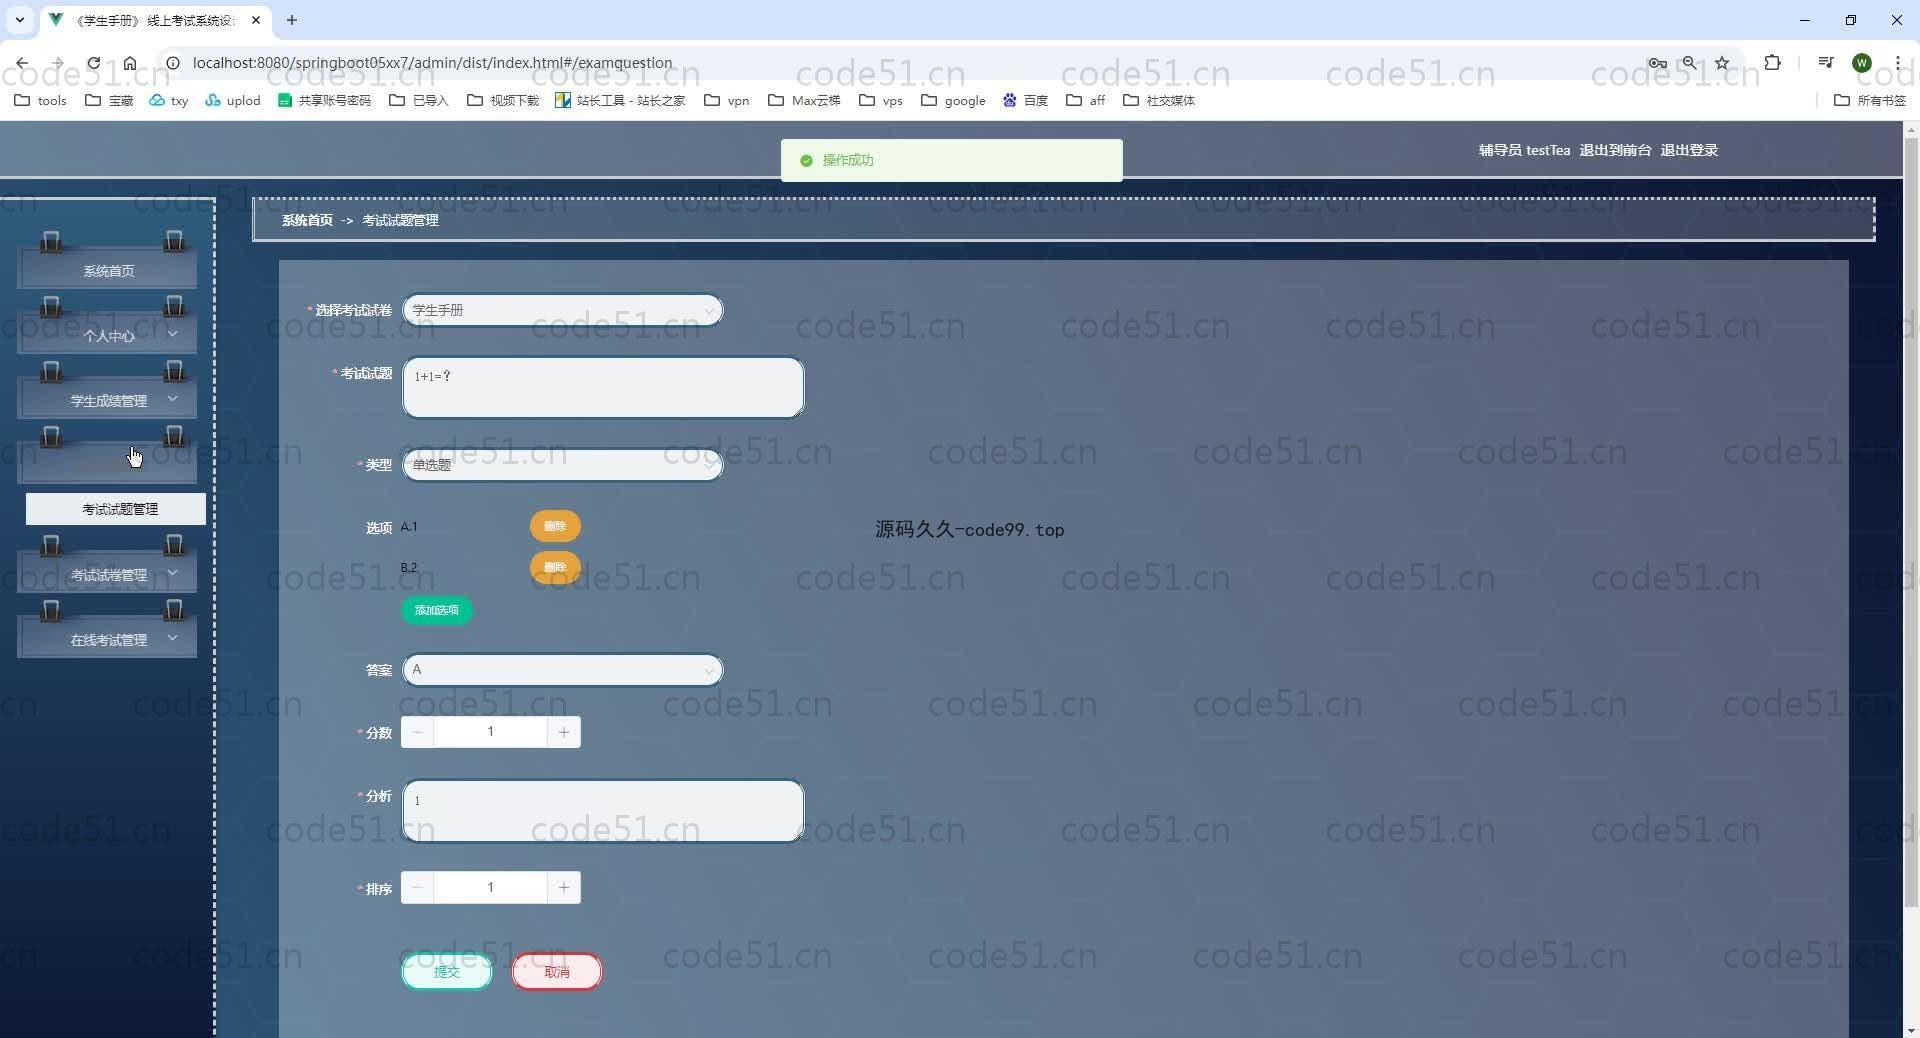1920x1038 pixels.
Task: Click the 添加选项 button
Action: [437, 610]
